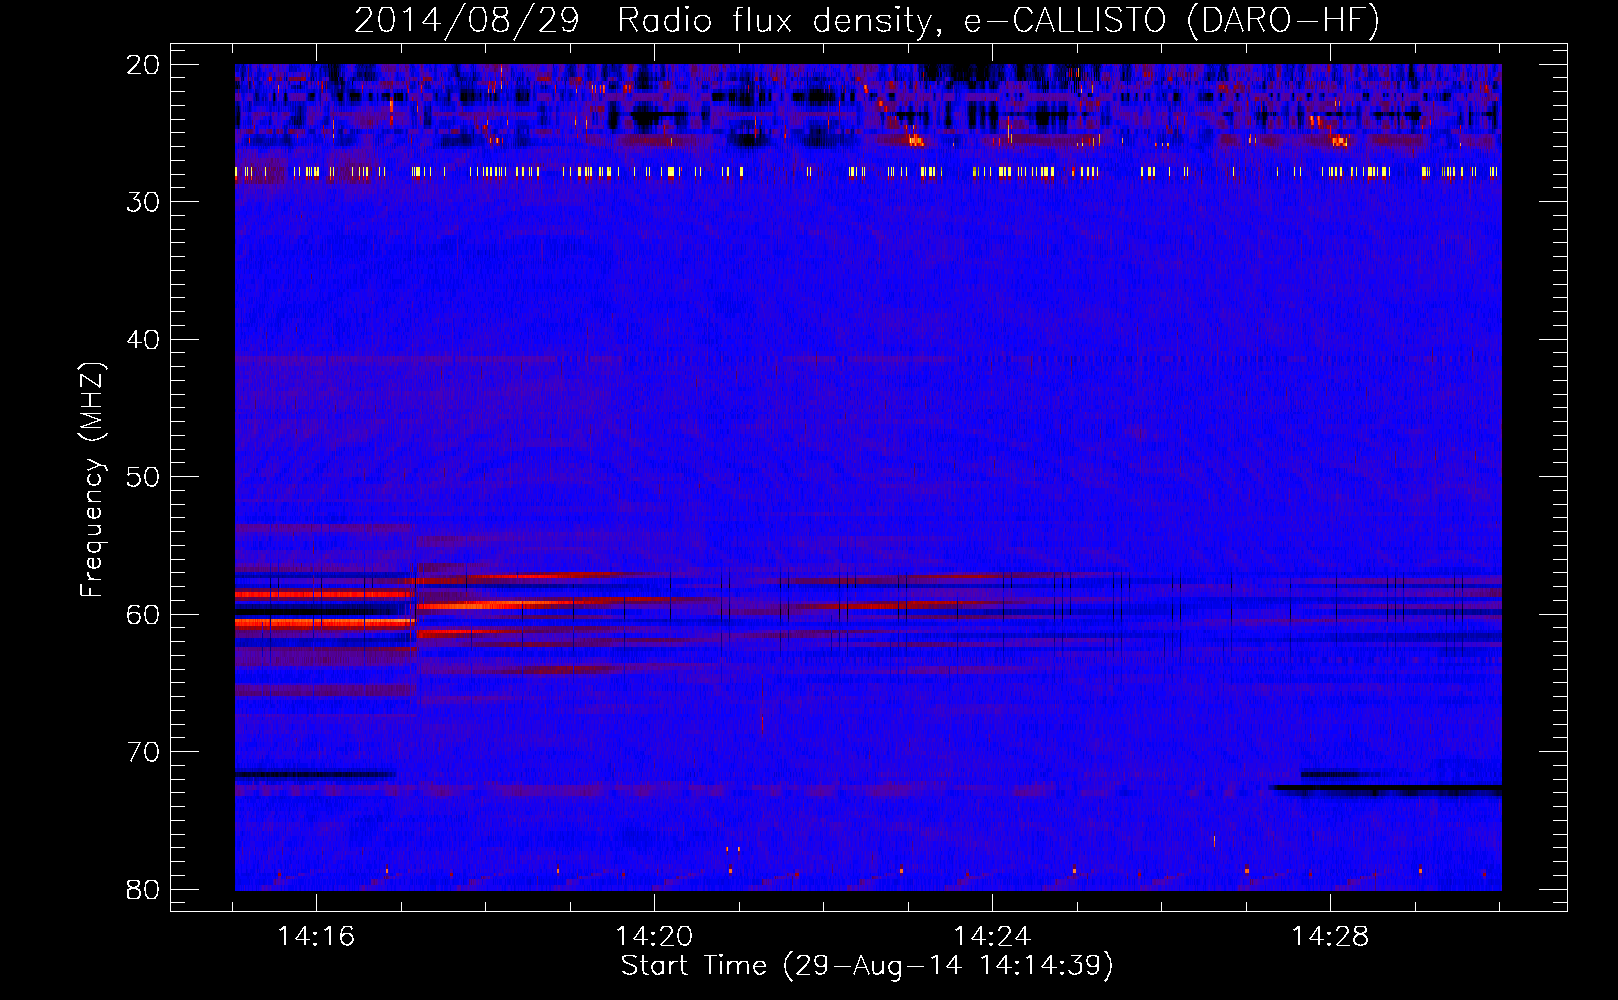Click the 14:28 time tick label
1618x1000 pixels.
[1330, 937]
